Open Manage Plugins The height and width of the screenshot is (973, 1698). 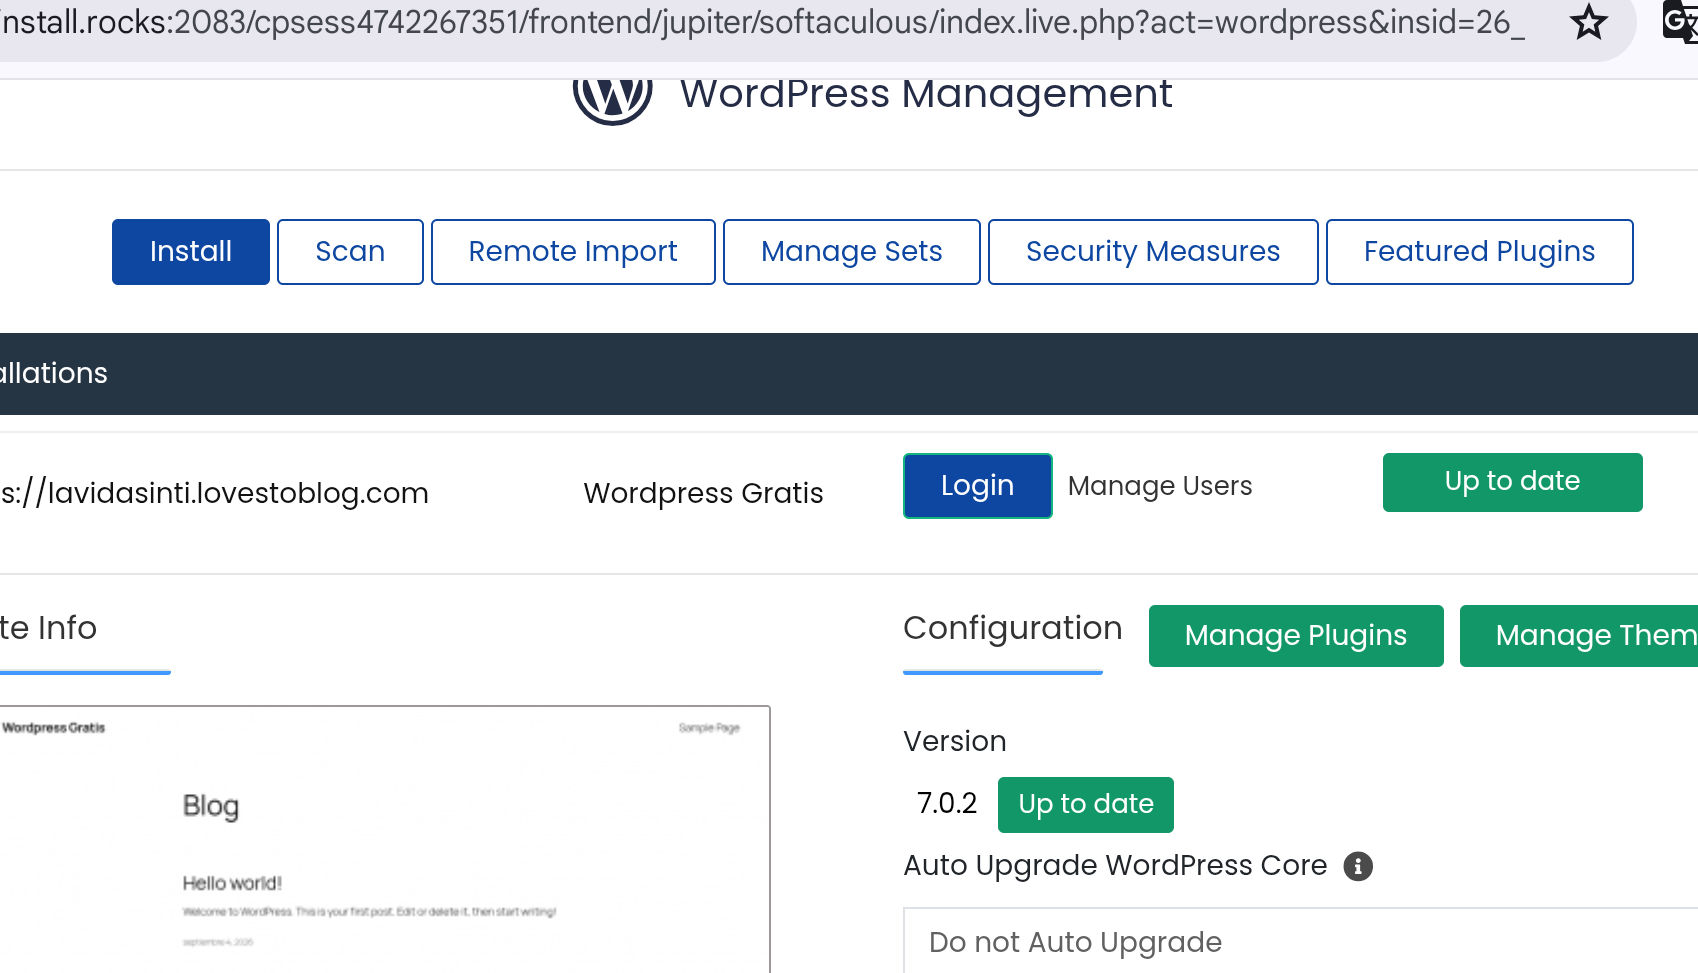point(1296,636)
